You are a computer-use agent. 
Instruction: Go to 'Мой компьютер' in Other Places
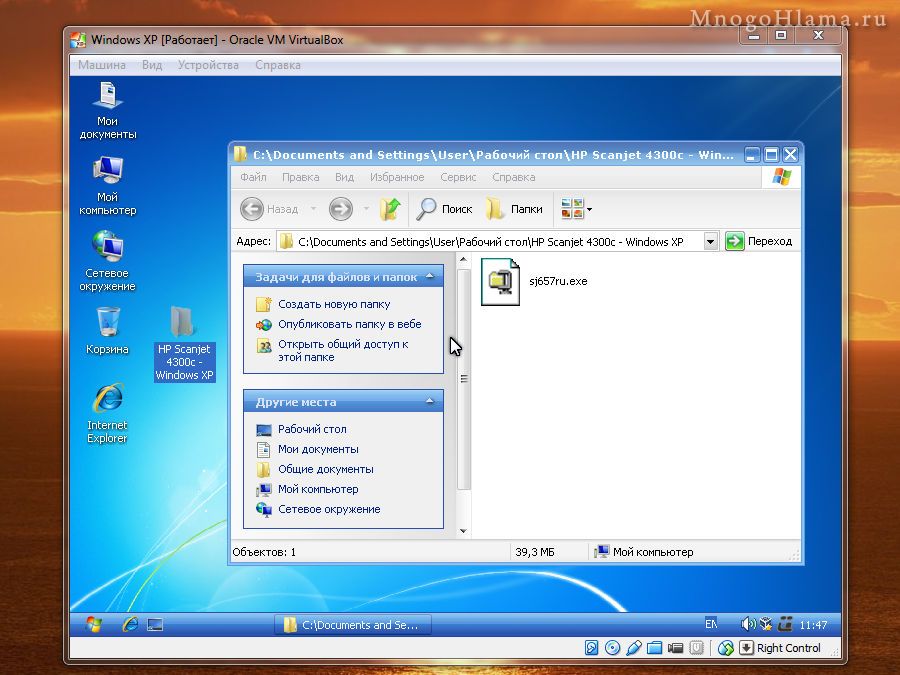(318, 490)
